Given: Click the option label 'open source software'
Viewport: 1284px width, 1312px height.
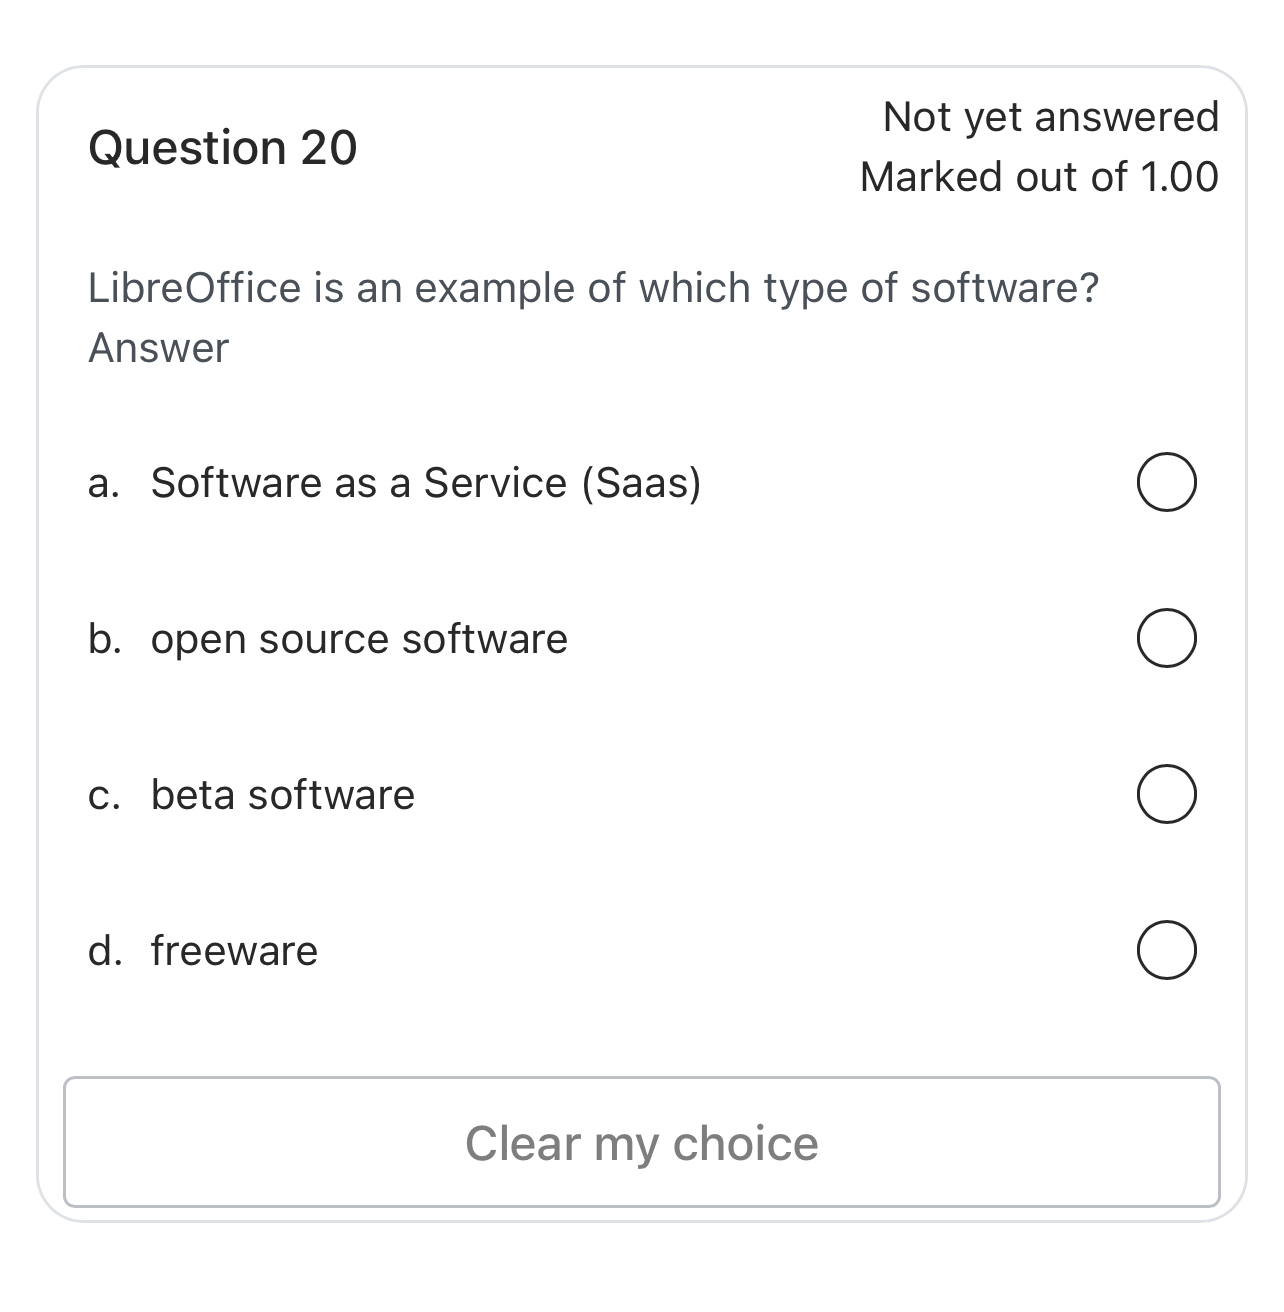Looking at the screenshot, I should (x=358, y=639).
